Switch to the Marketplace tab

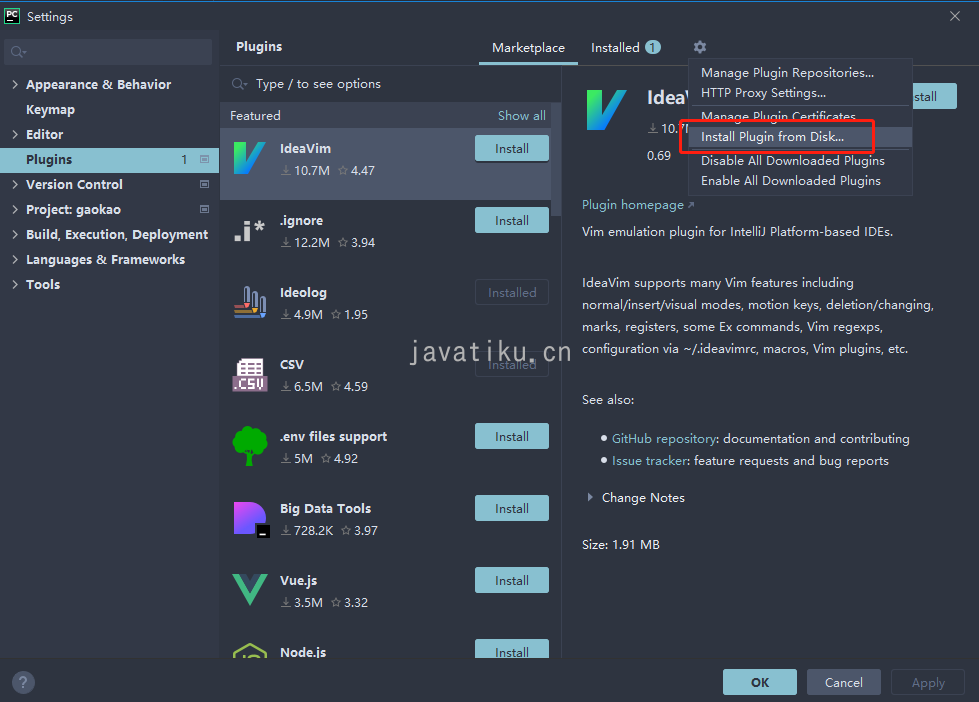pyautogui.click(x=528, y=47)
